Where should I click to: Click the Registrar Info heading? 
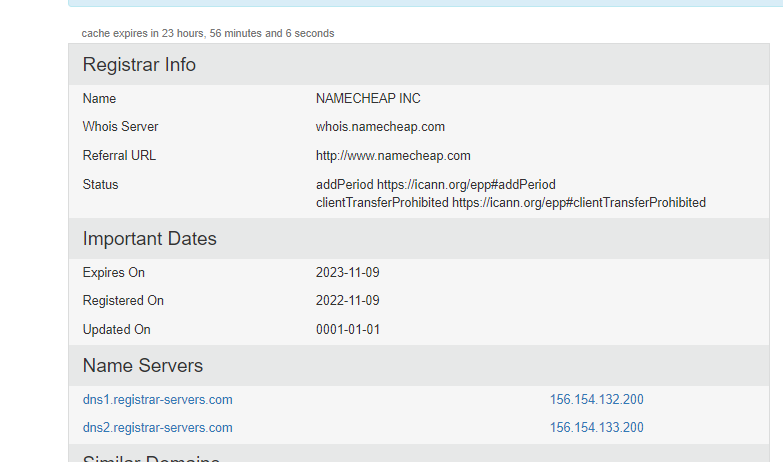coord(139,64)
